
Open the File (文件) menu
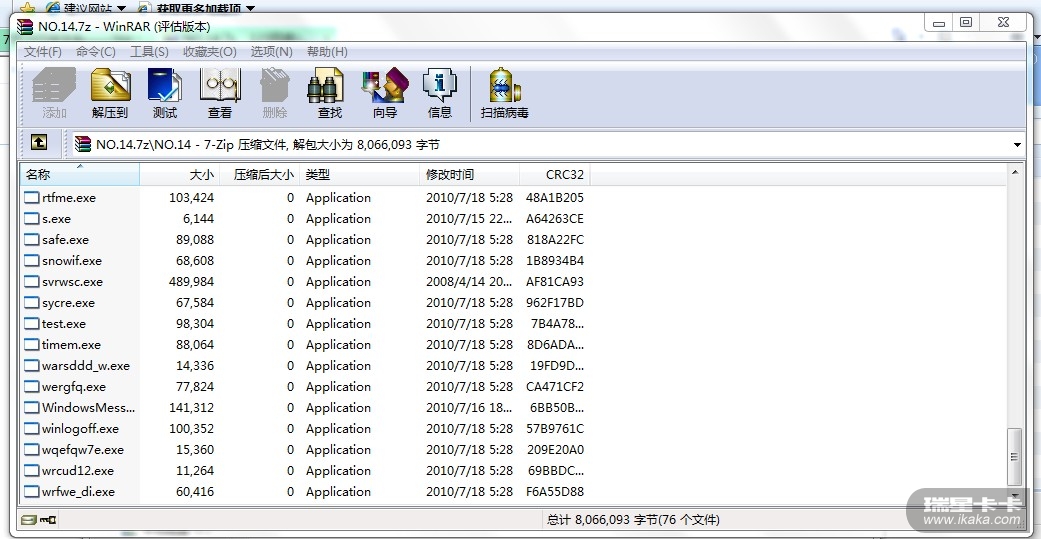coord(43,52)
